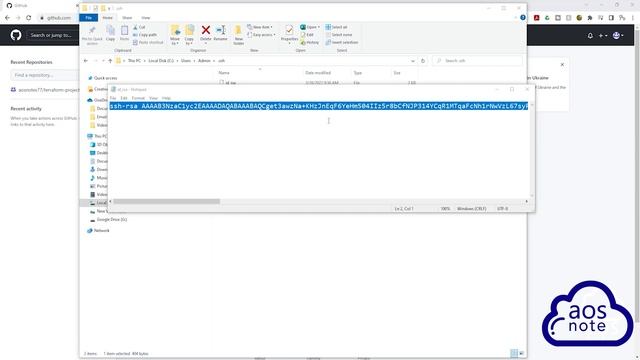Open Notepad Help menu
The image size is (640, 360).
166,98
